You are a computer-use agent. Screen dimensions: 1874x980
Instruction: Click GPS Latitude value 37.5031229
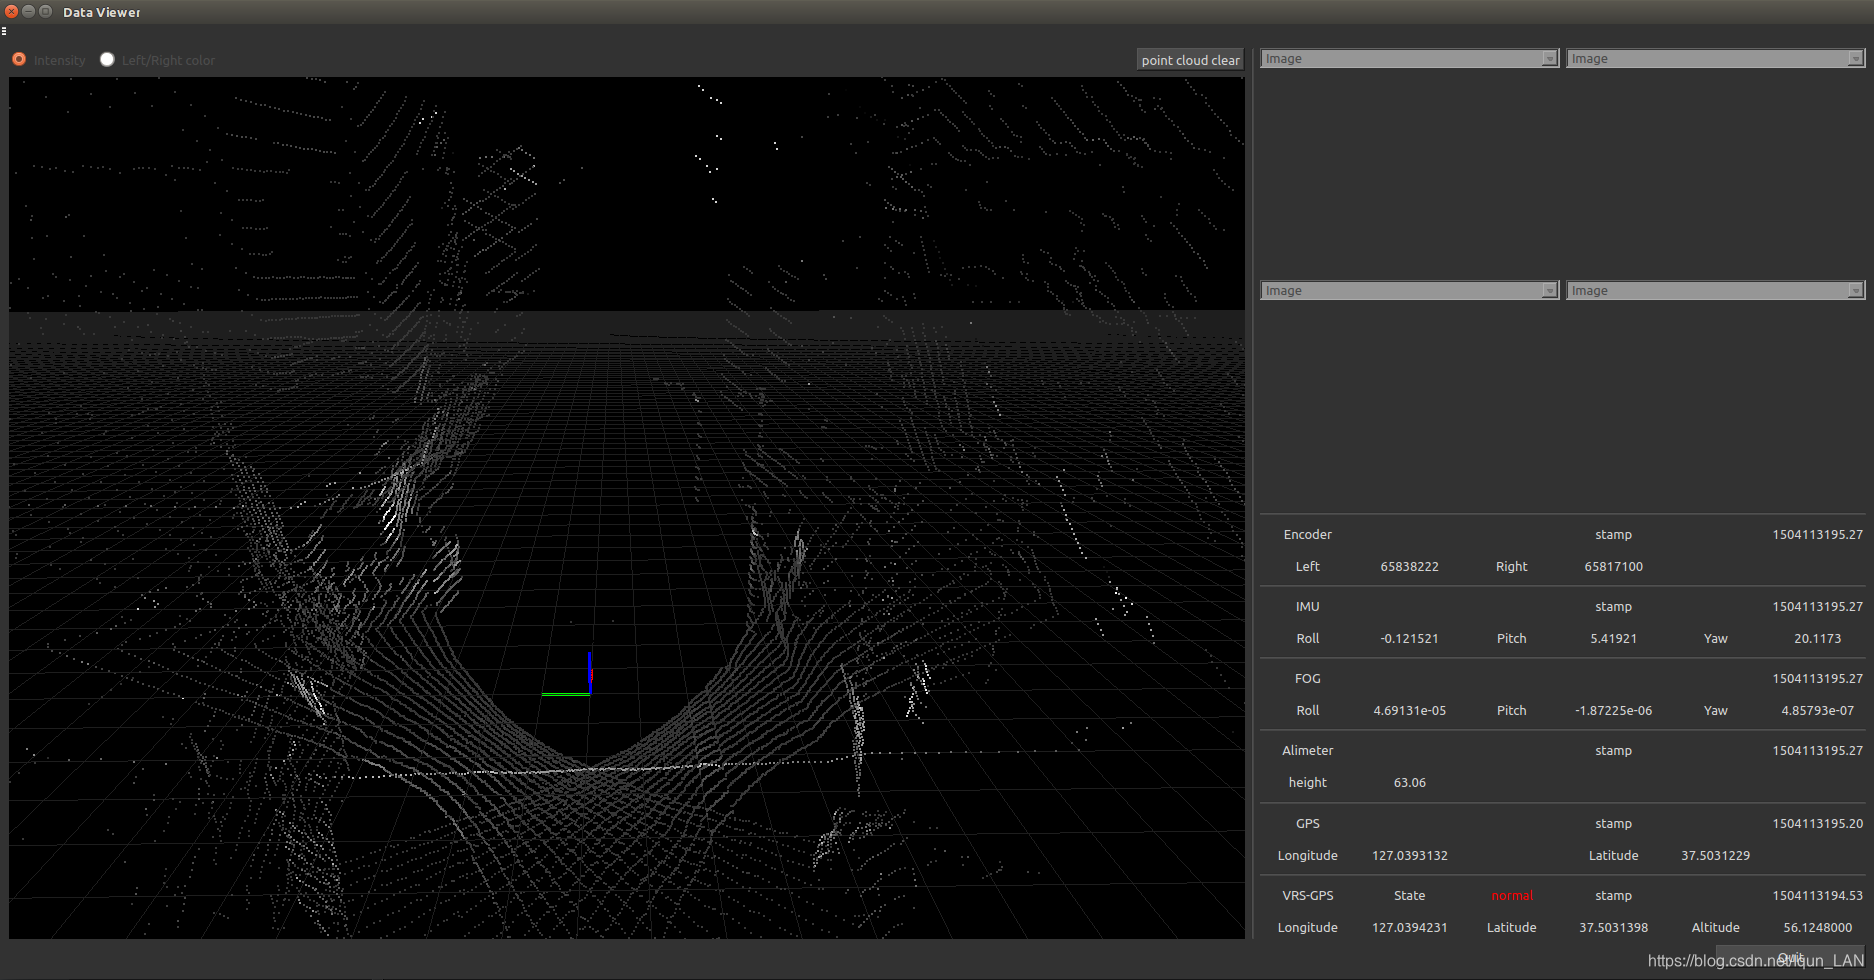(1715, 856)
